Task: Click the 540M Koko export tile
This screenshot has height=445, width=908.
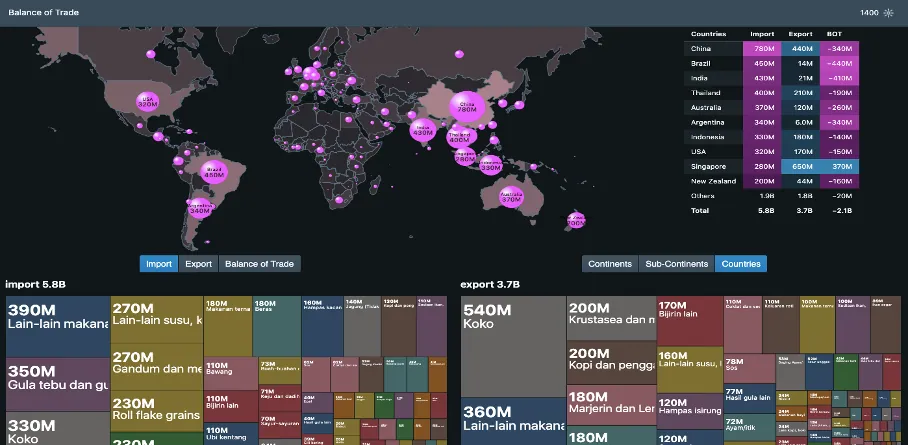Action: 513,346
